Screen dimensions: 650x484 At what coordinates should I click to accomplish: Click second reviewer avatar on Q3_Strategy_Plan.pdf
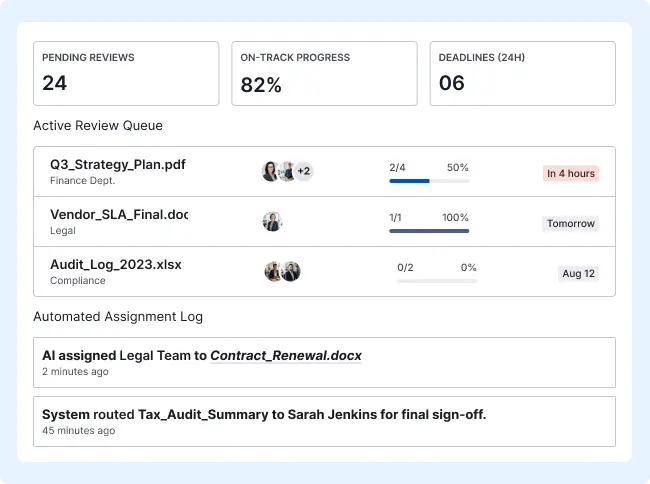287,171
